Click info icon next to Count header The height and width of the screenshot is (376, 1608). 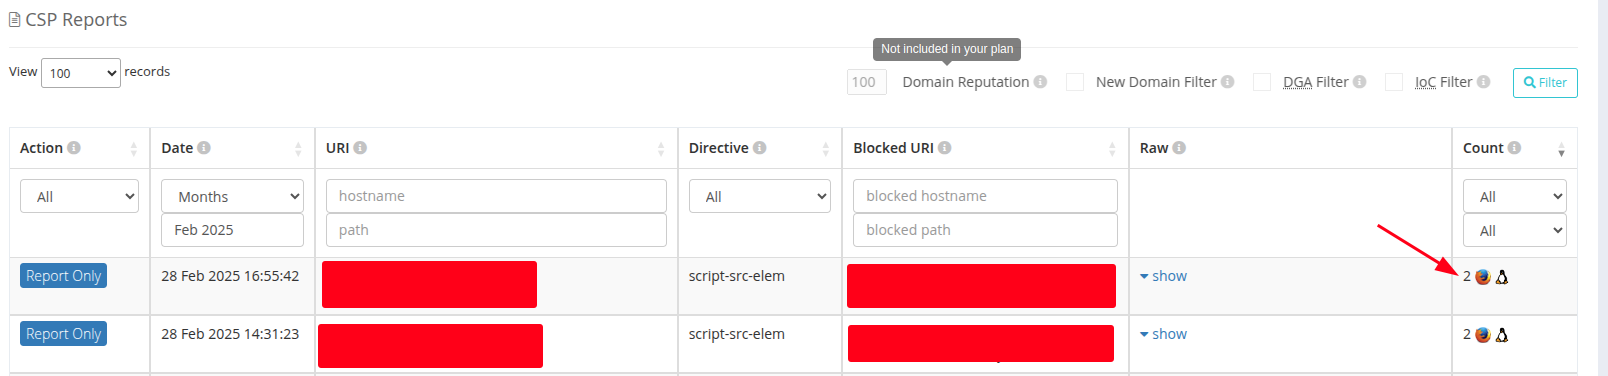click(x=1514, y=148)
